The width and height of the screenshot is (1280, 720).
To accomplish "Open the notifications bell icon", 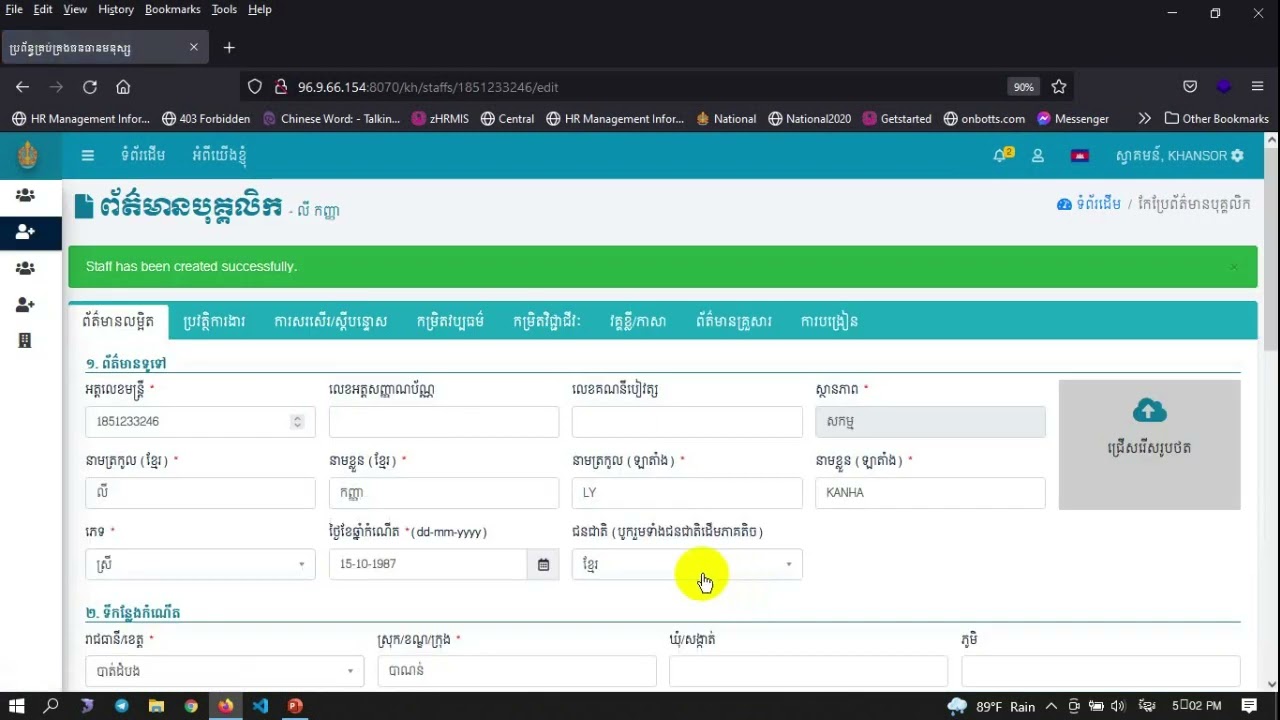I will pos(1001,155).
